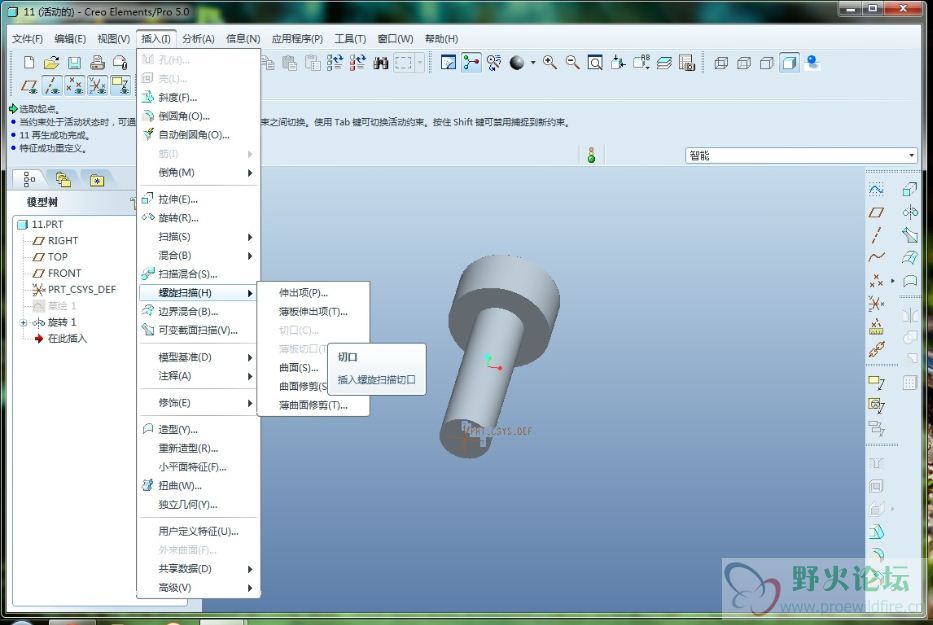This screenshot has height=625, width=933.
Task: Expand the 模型基准(D) submenu
Action: (x=199, y=357)
